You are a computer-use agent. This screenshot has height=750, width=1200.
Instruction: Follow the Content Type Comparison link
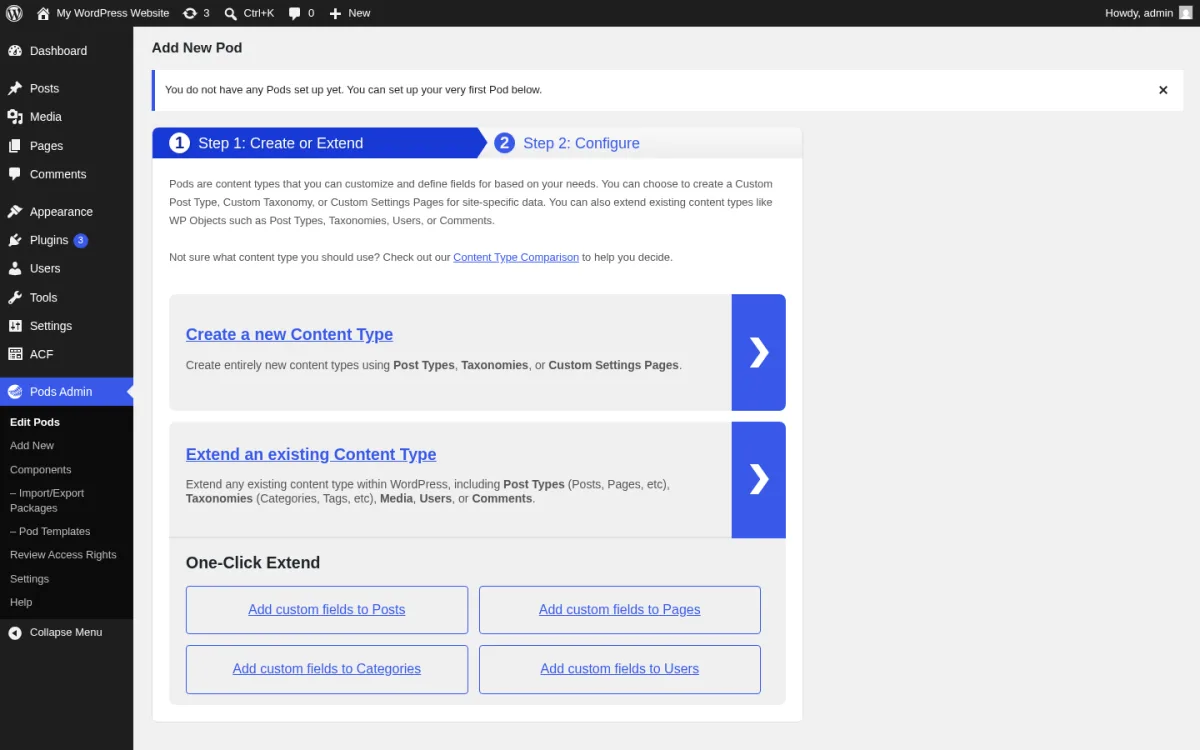[x=516, y=257]
